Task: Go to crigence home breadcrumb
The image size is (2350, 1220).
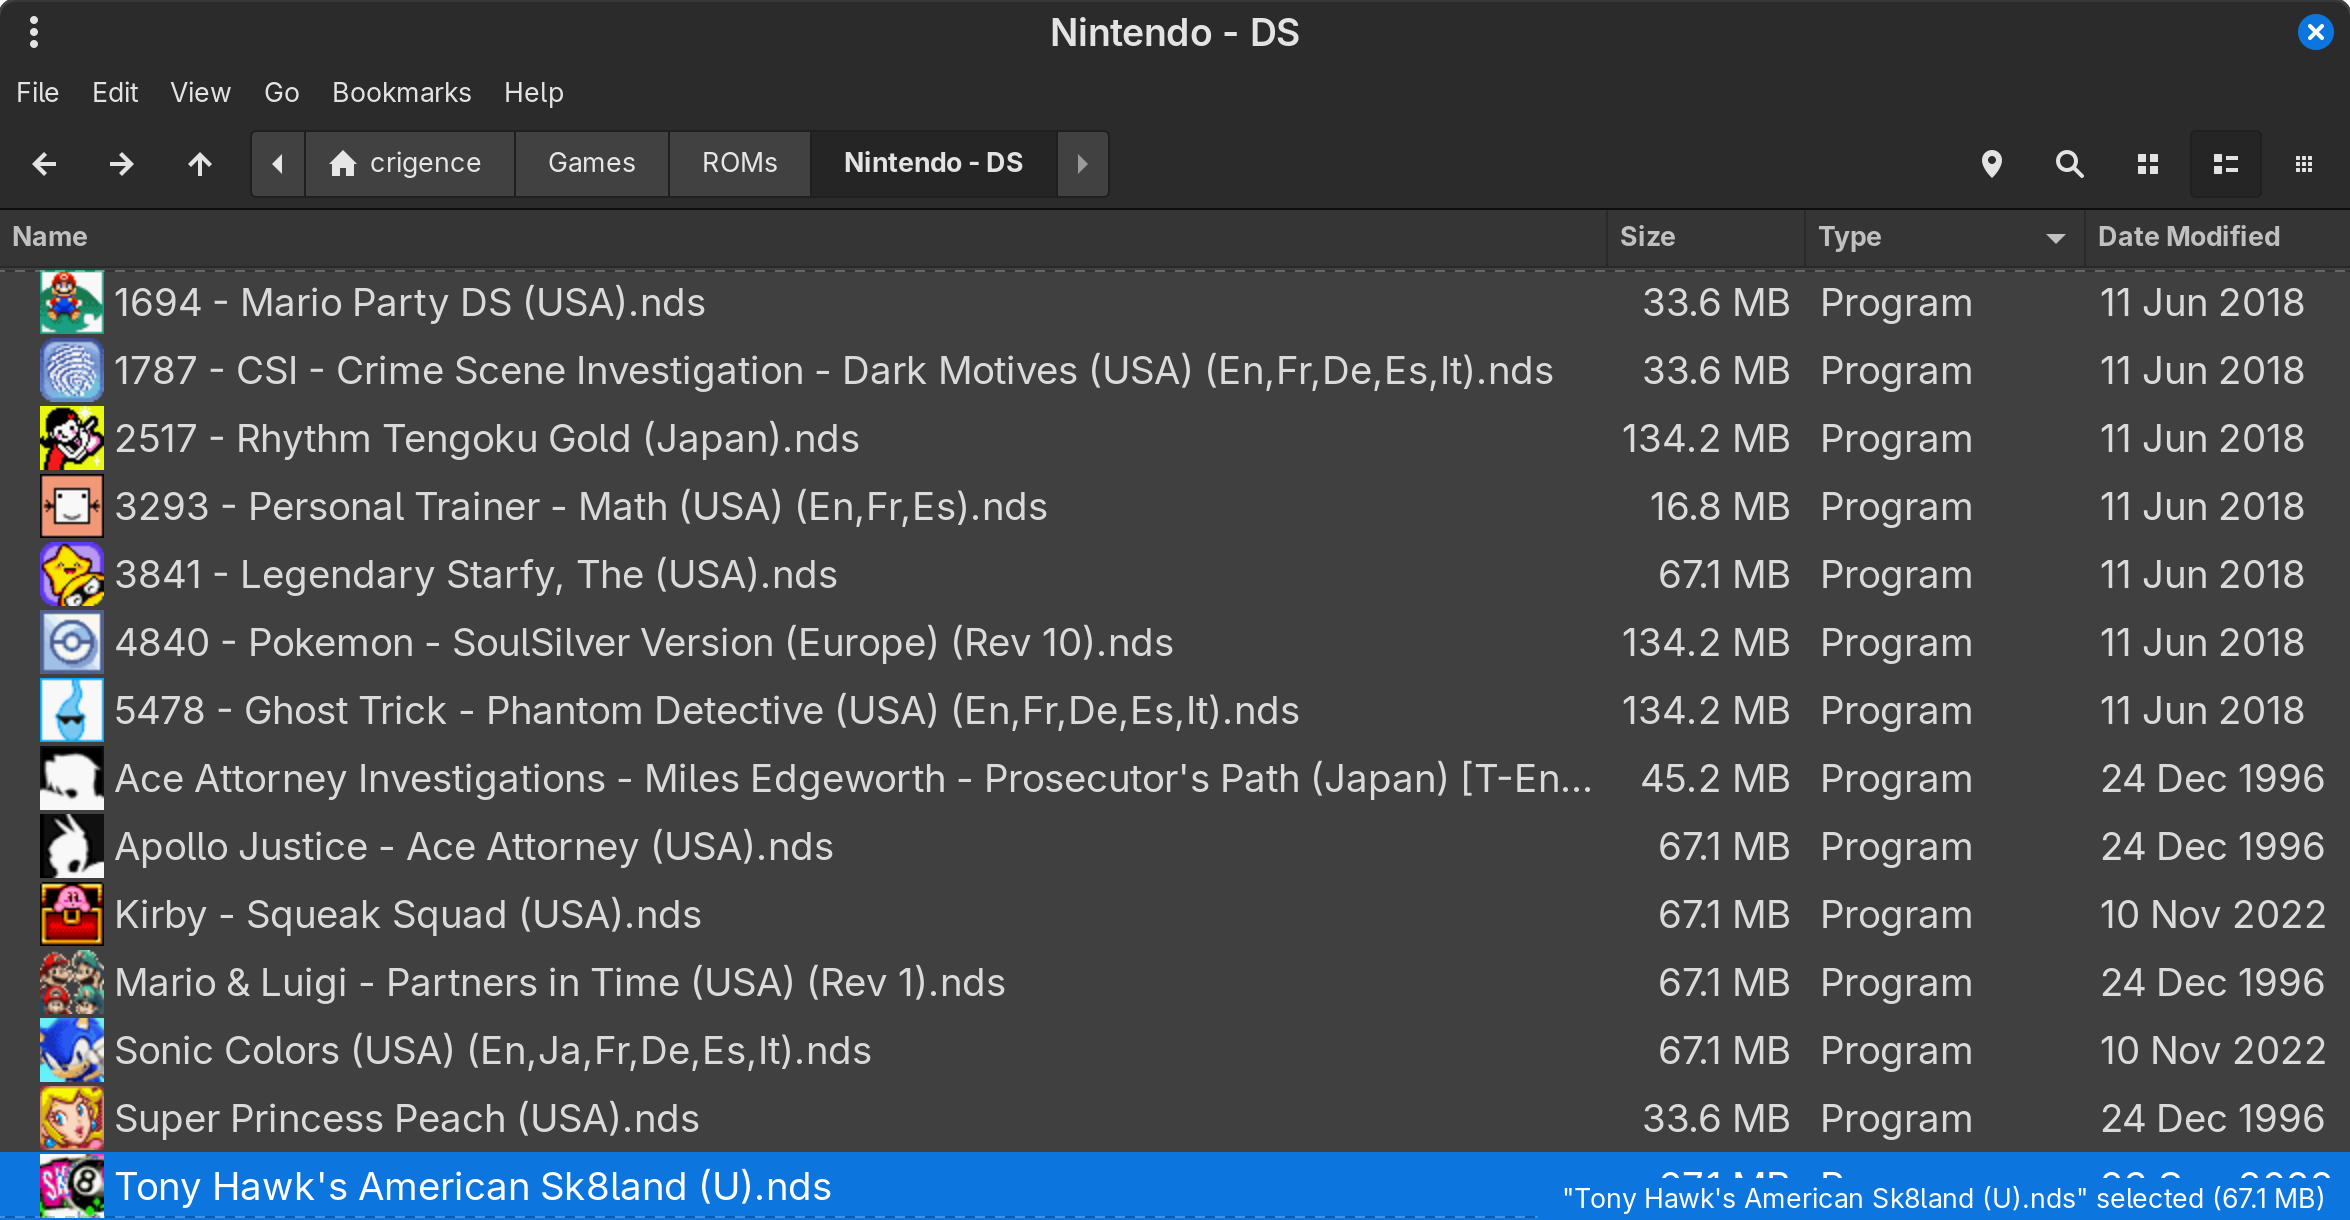Action: click(408, 163)
